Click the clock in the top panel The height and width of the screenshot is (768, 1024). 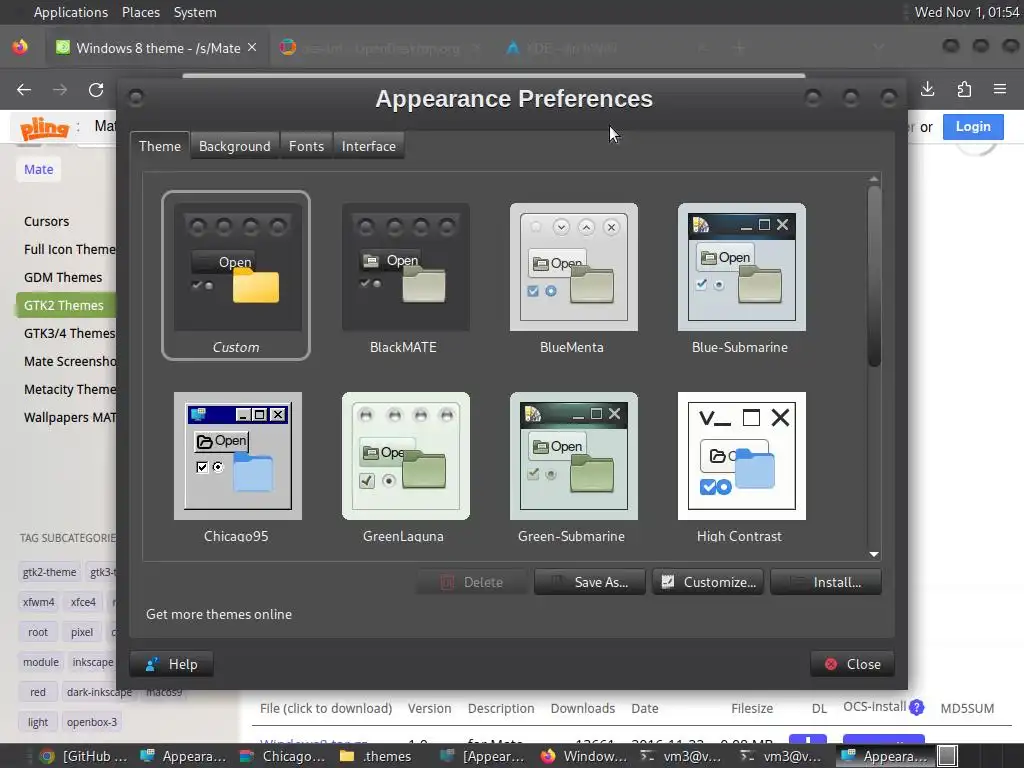pyautogui.click(x=967, y=12)
